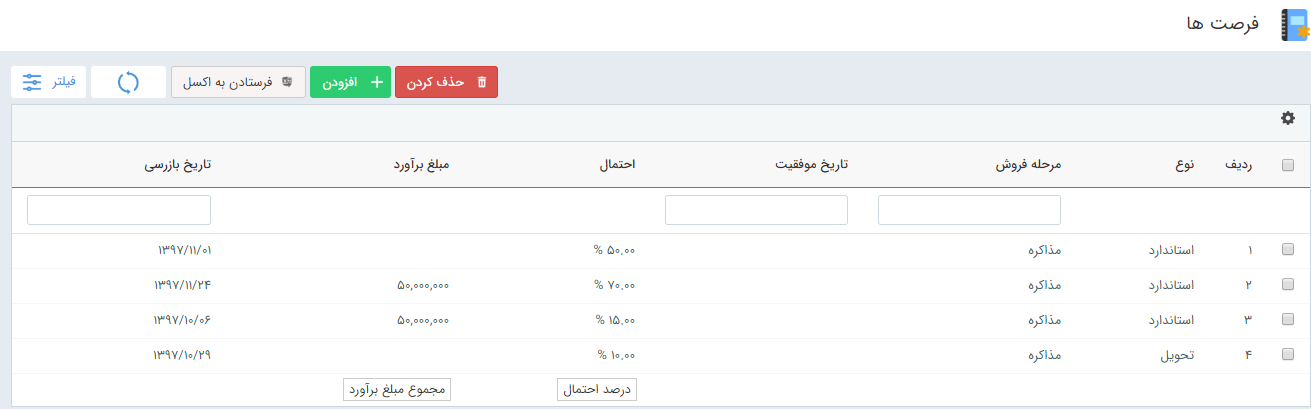Sort by تاریخ موفقیت column header
Screen dimensions: 1311x409
811,165
